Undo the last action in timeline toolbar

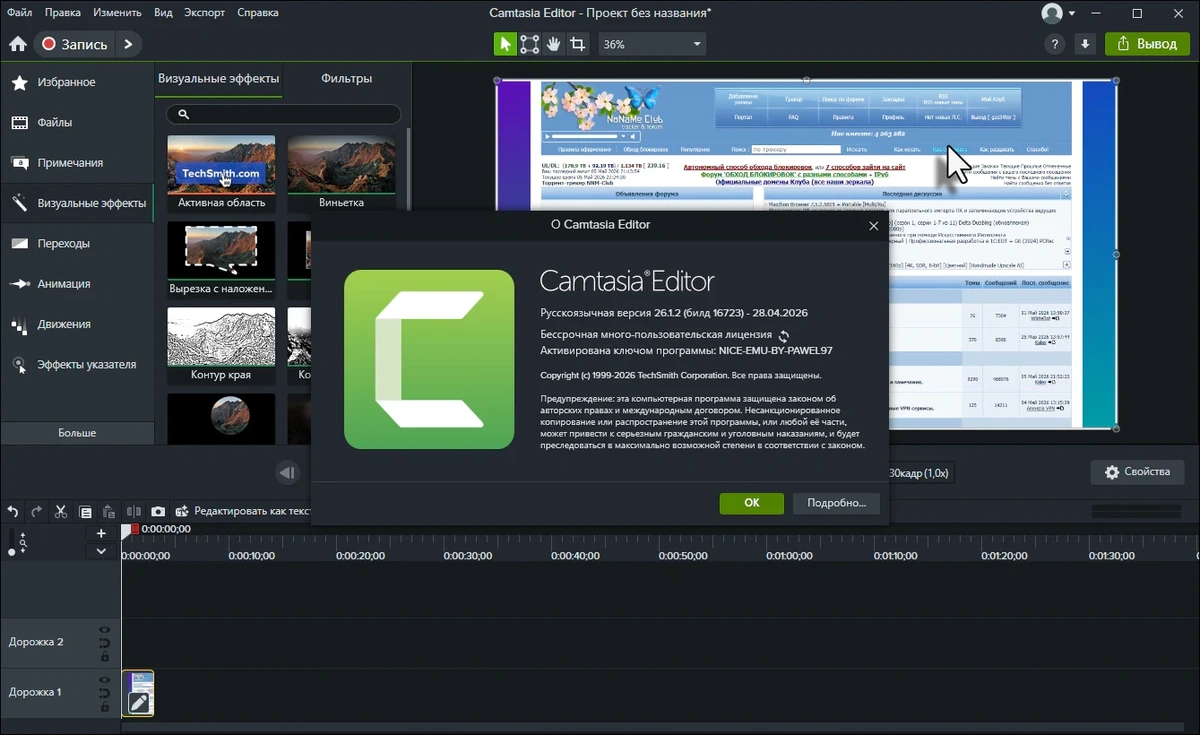pyautogui.click(x=13, y=511)
